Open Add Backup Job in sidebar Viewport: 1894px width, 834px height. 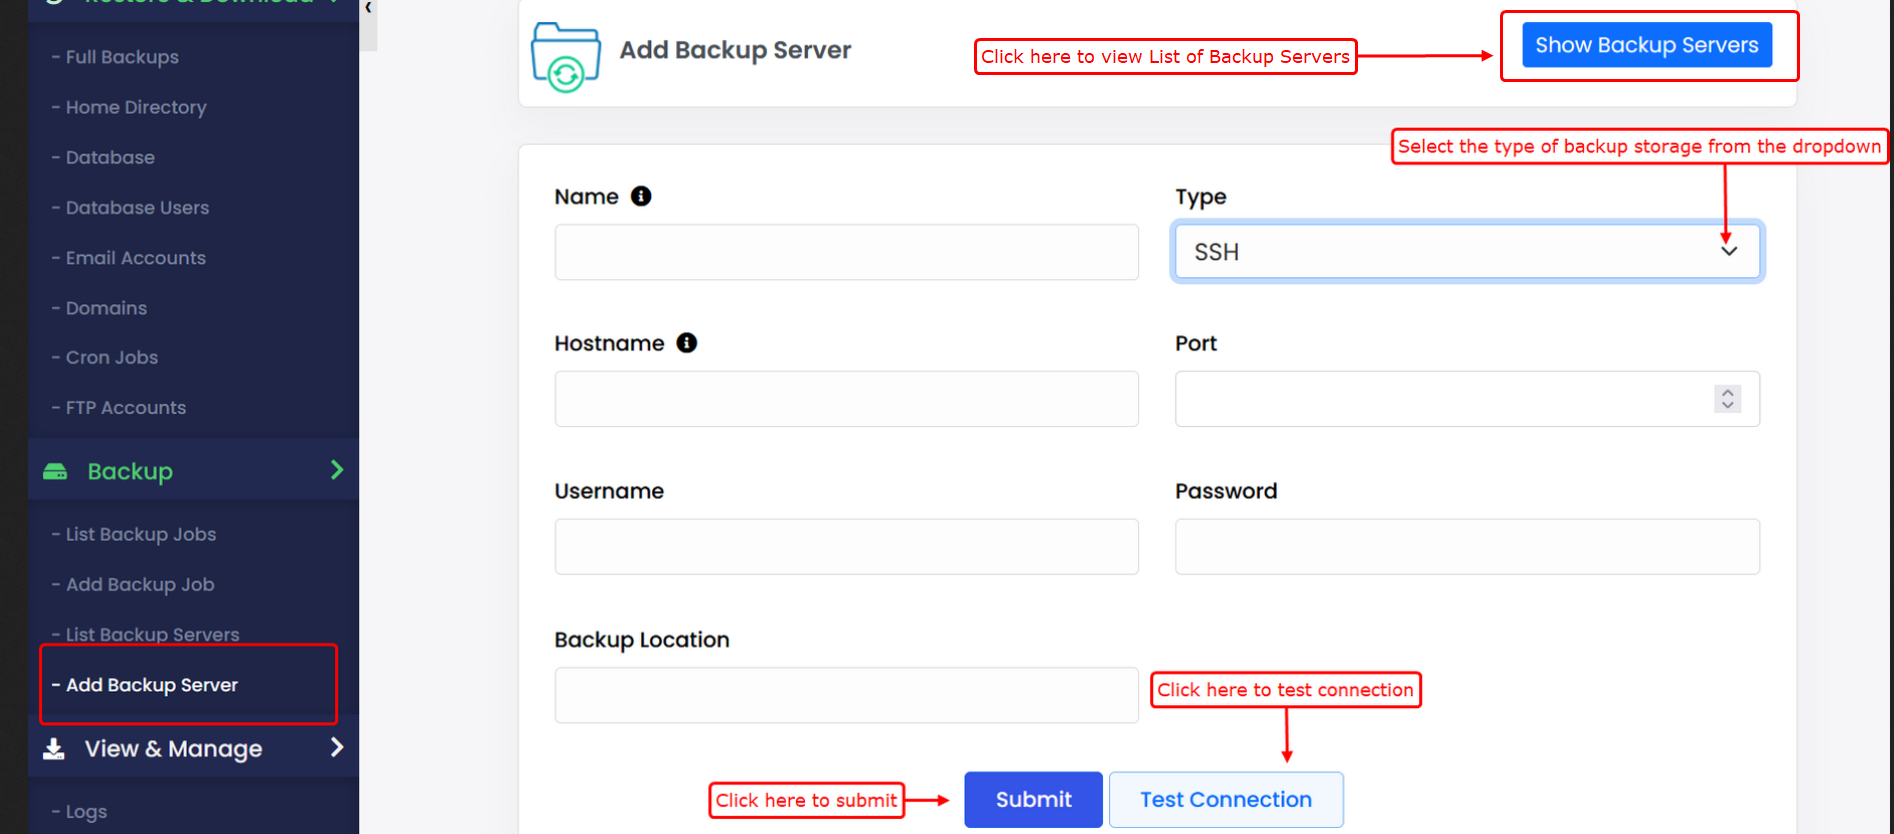[140, 585]
